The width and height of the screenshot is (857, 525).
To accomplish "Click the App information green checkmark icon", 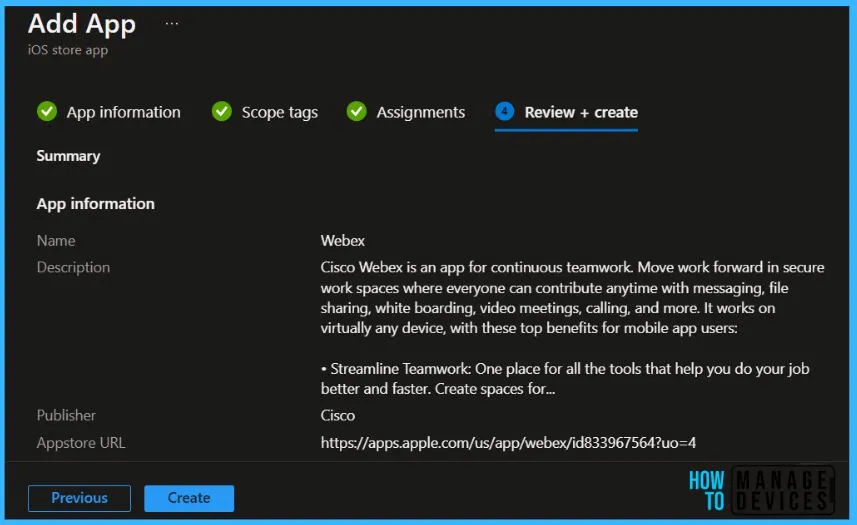I will [47, 111].
